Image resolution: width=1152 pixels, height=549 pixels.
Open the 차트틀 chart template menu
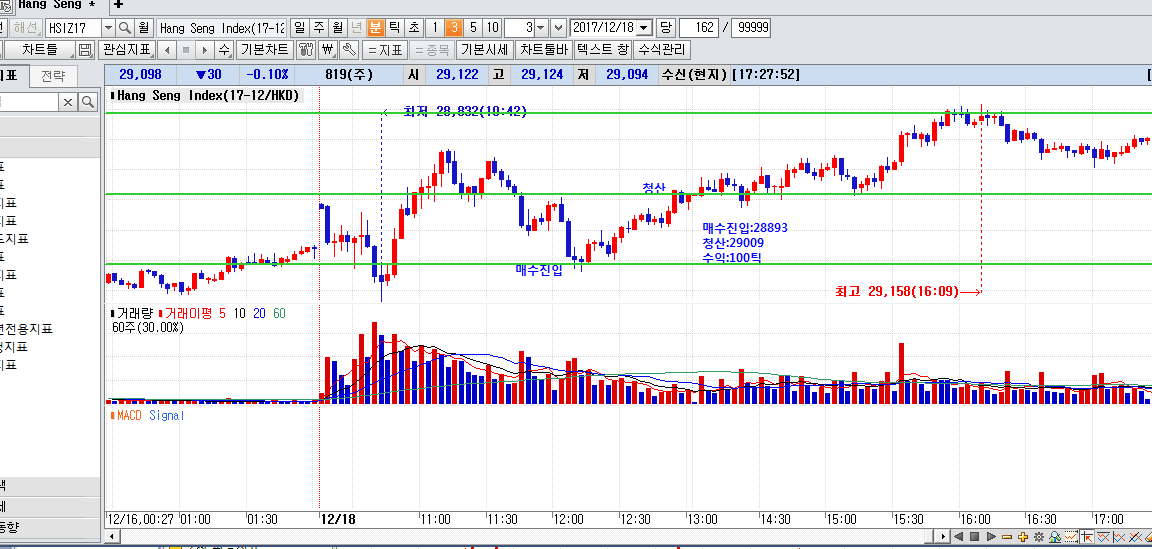[40, 50]
